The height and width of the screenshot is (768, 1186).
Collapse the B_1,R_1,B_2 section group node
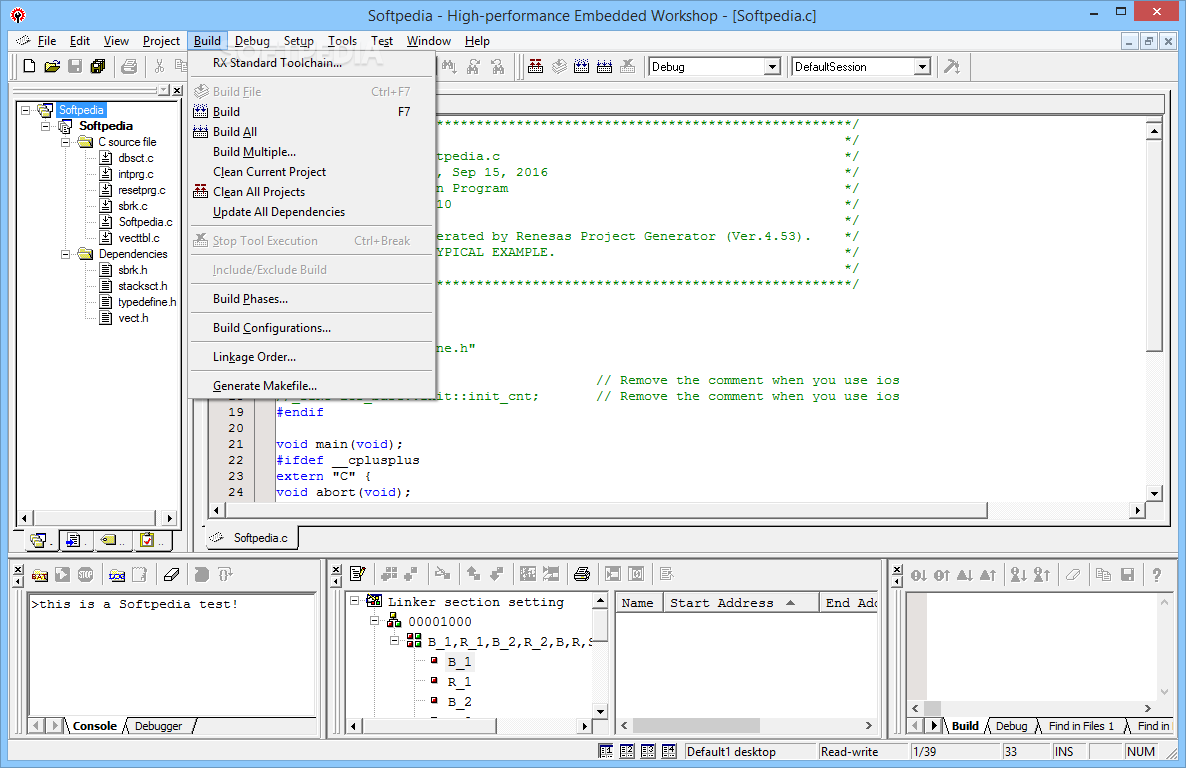395,640
